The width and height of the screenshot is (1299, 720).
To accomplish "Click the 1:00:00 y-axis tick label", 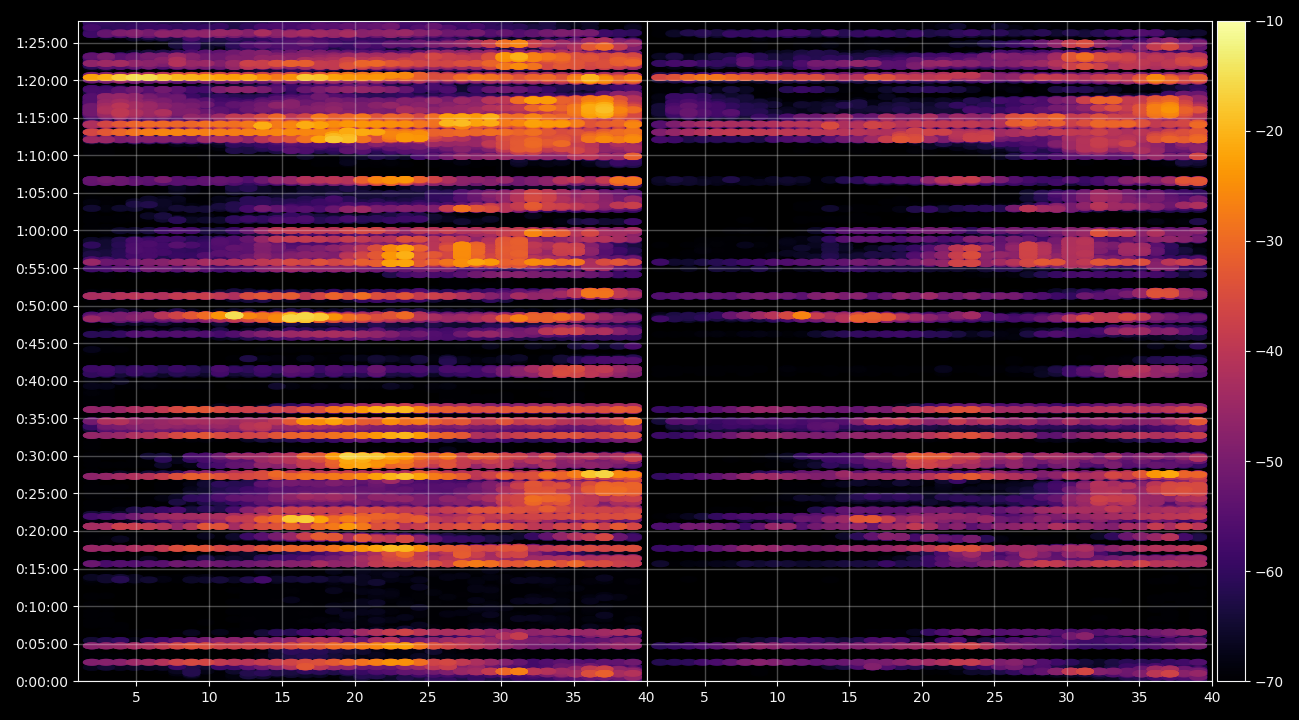I will (x=42, y=231).
